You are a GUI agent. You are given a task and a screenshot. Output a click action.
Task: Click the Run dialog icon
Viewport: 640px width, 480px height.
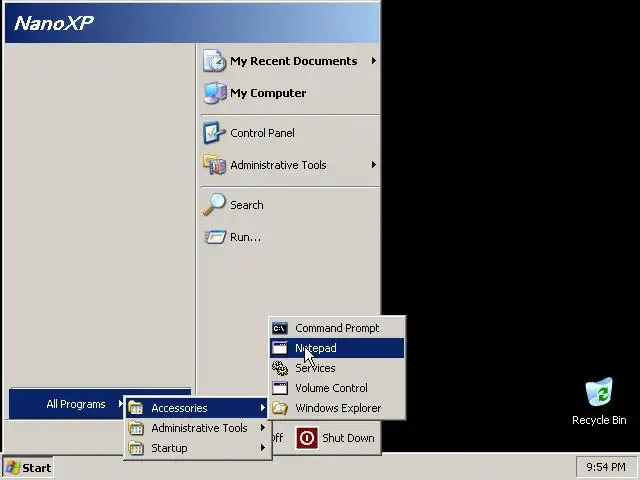click(215, 236)
